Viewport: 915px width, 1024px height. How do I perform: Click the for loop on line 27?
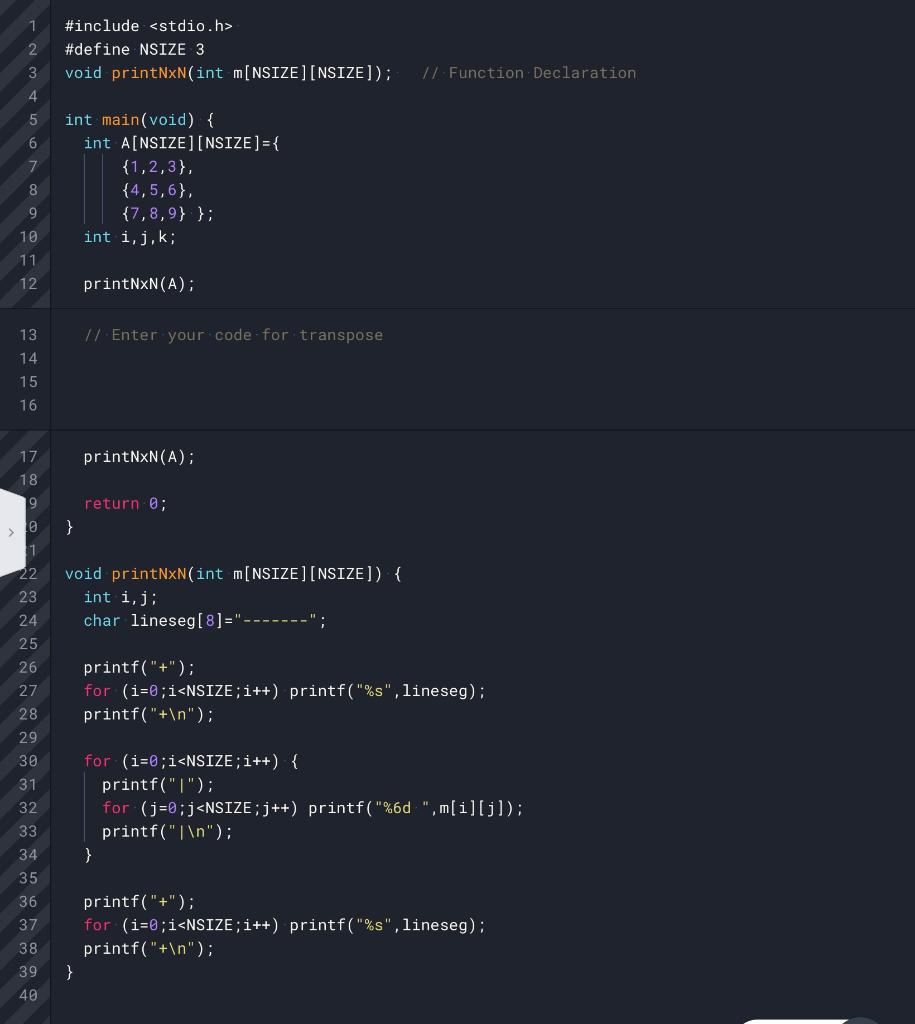point(285,692)
